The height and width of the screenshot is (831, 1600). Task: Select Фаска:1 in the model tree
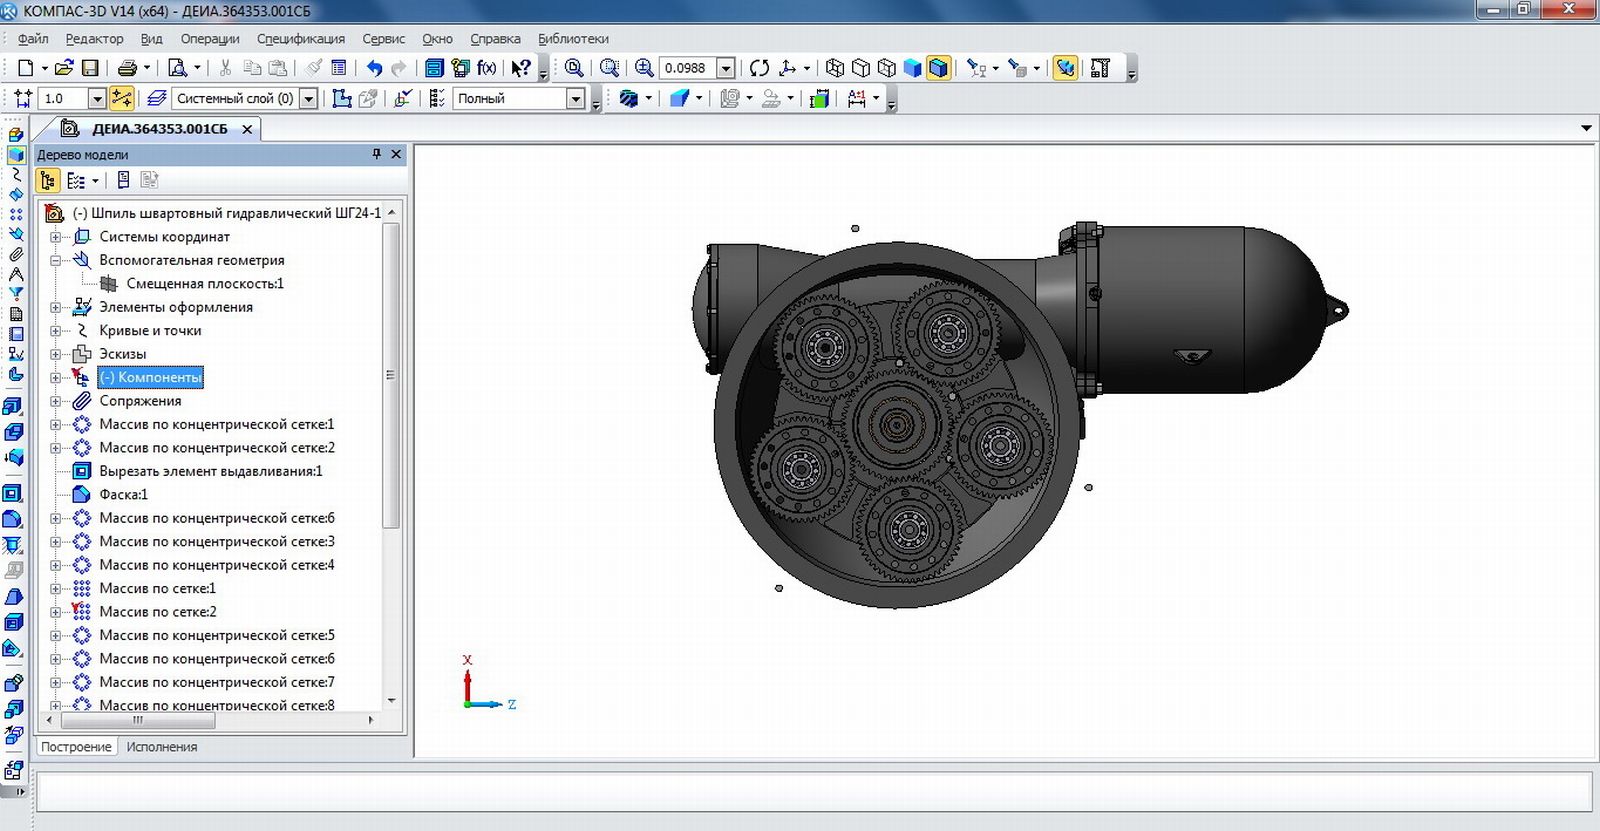pyautogui.click(x=123, y=495)
